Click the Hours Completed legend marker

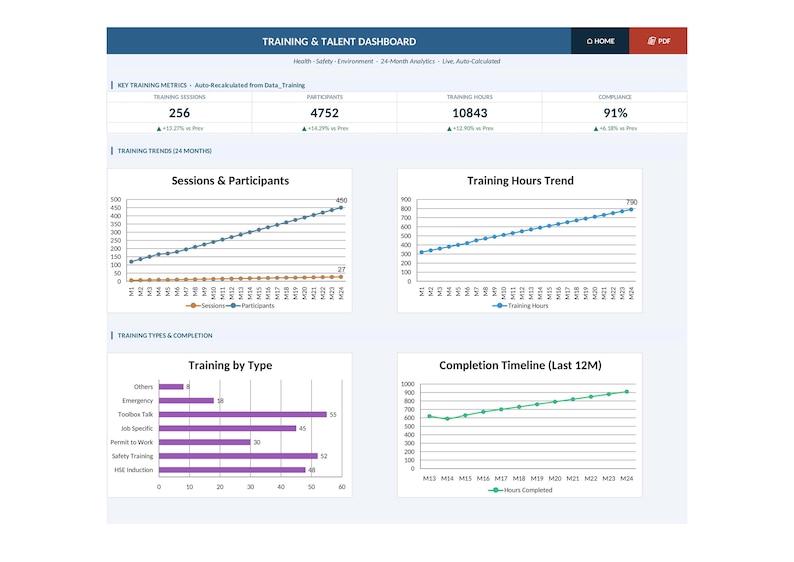point(495,490)
